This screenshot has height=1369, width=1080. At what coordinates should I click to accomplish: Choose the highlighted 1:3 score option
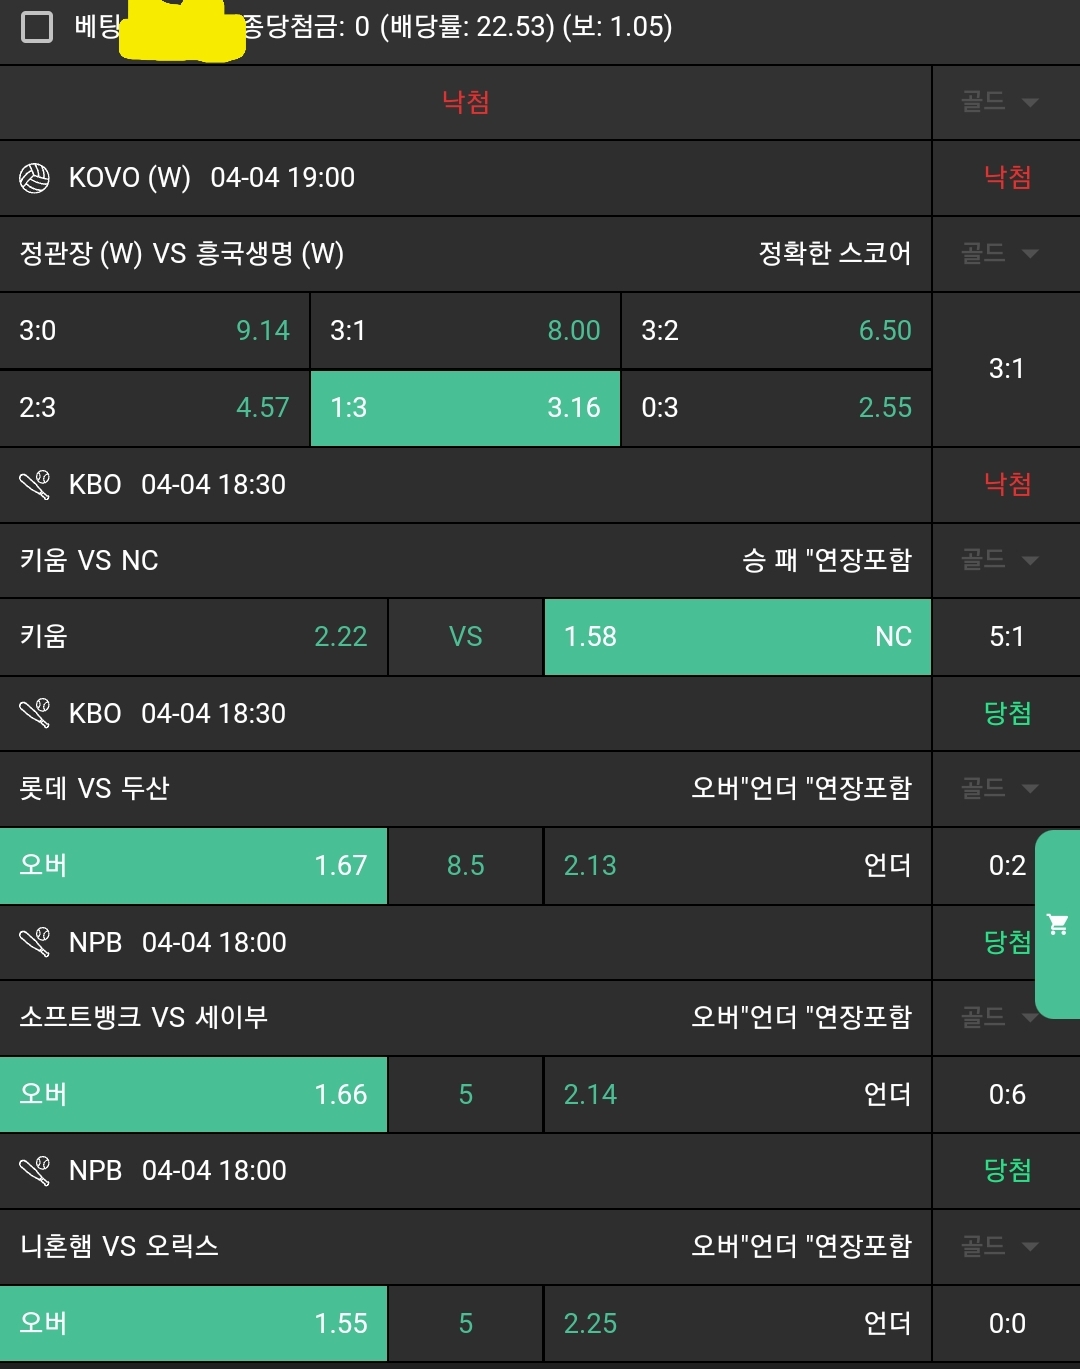point(465,408)
